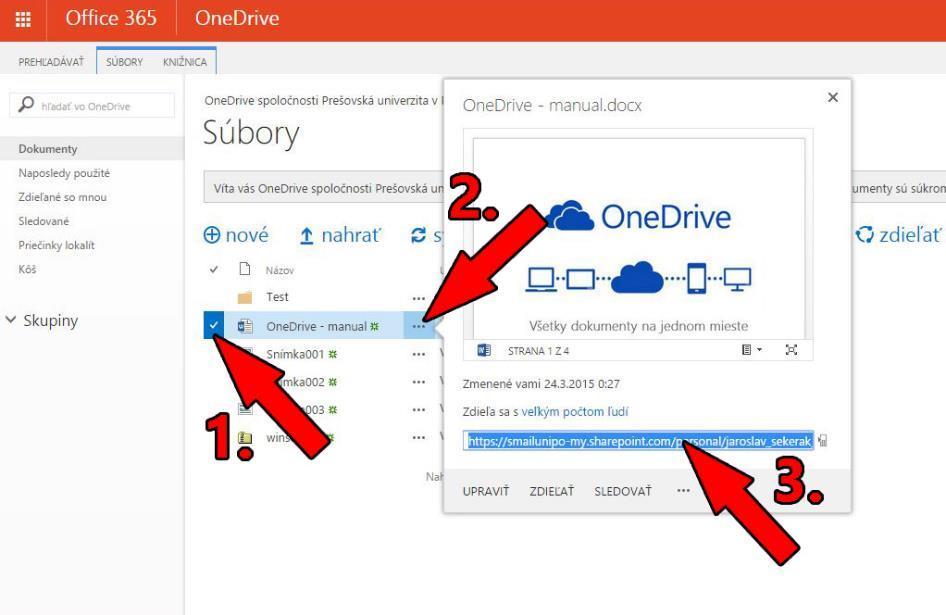This screenshot has width=946, height=615.
Task: Open ellipsis menu for the Snímka003 row
Action: (x=419, y=410)
